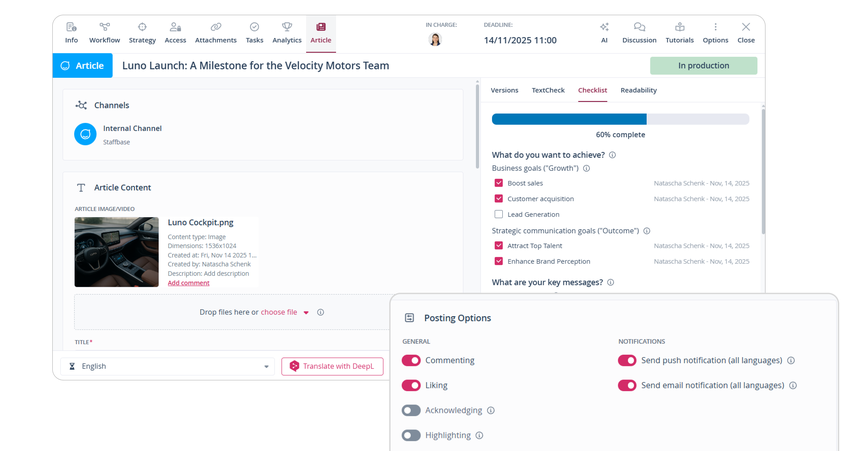This screenshot has width=858, height=451.
Task: Disable the Liking toggle
Action: point(411,385)
